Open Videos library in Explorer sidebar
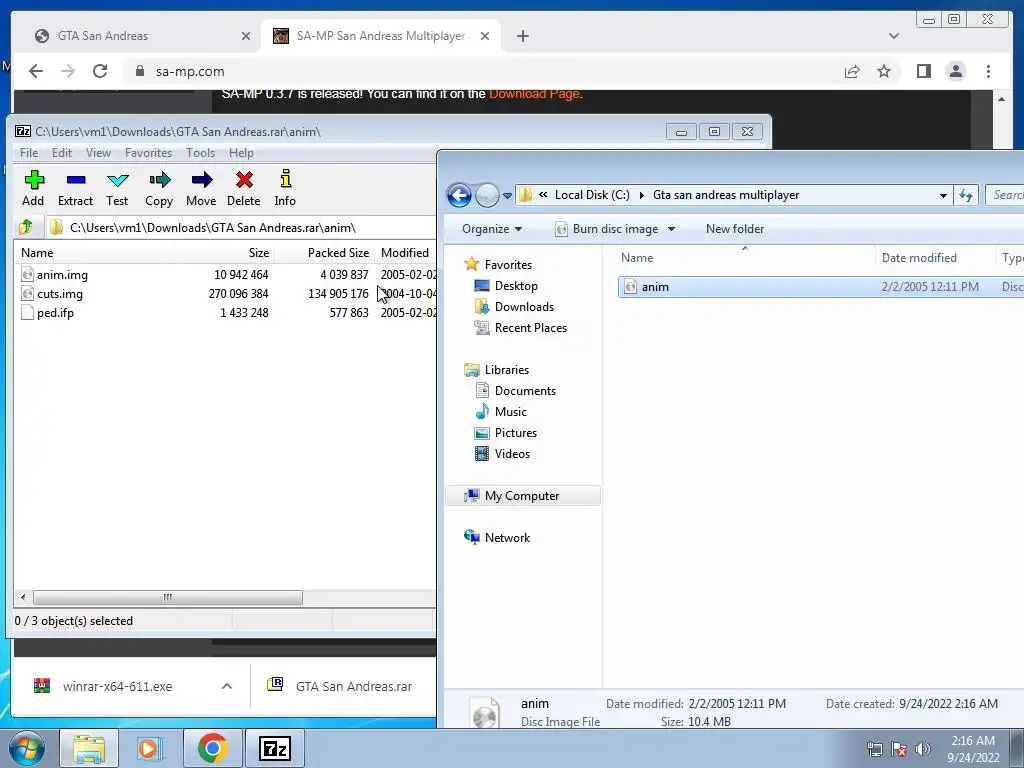Image resolution: width=1024 pixels, height=768 pixels. click(x=512, y=454)
